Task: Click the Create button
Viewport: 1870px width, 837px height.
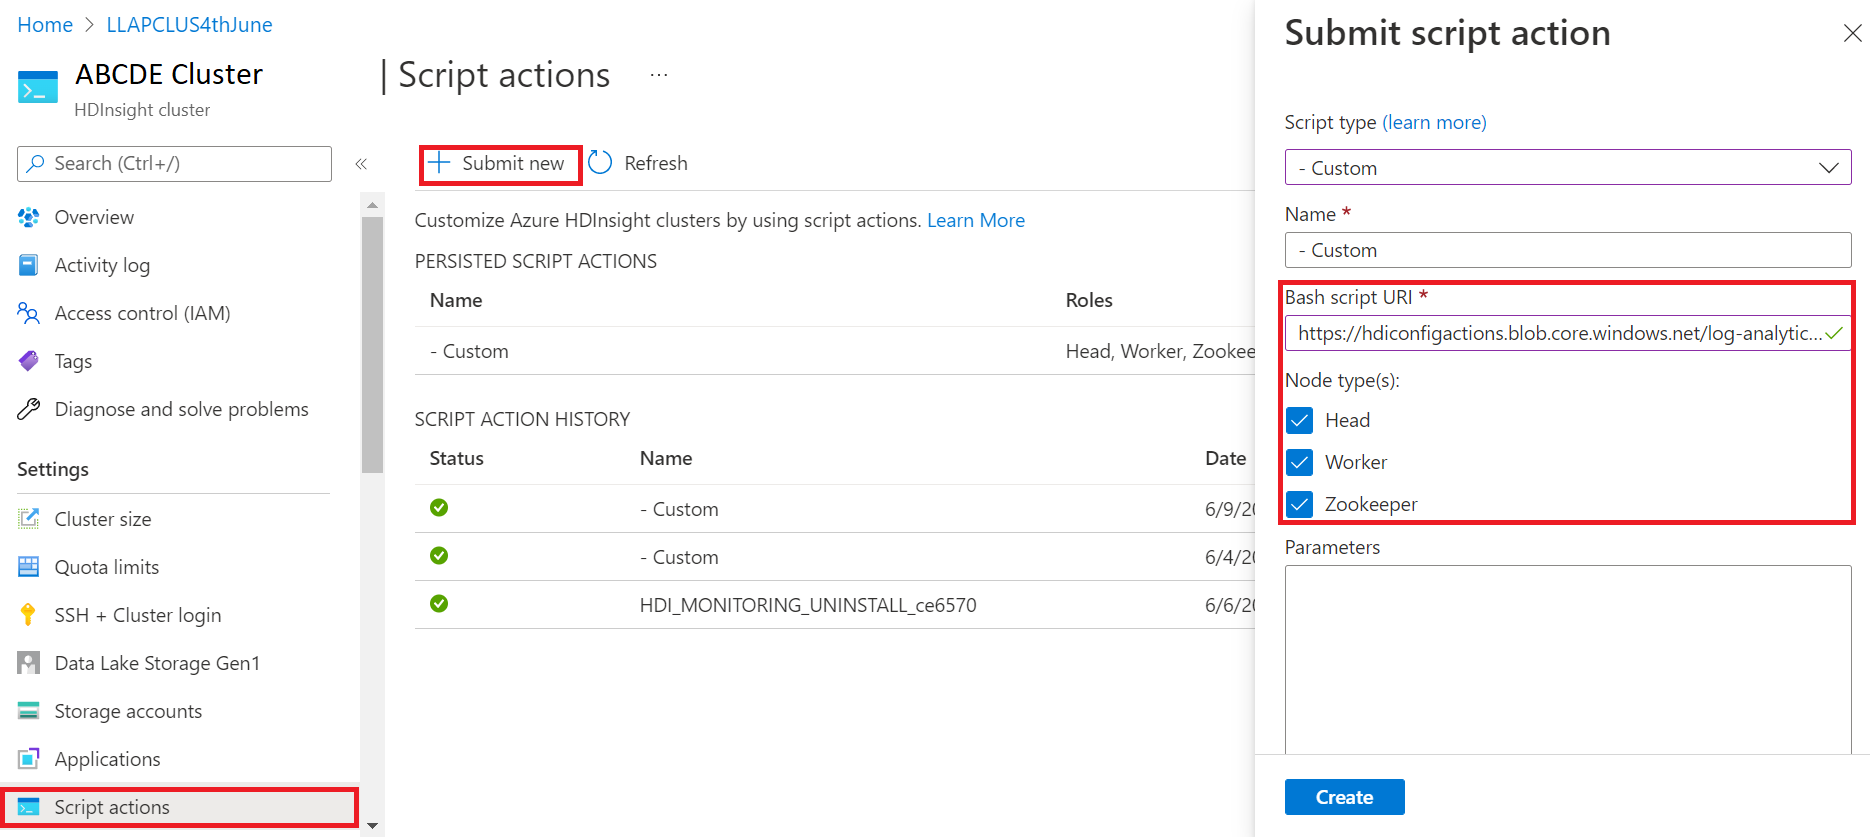Action: pyautogui.click(x=1344, y=797)
